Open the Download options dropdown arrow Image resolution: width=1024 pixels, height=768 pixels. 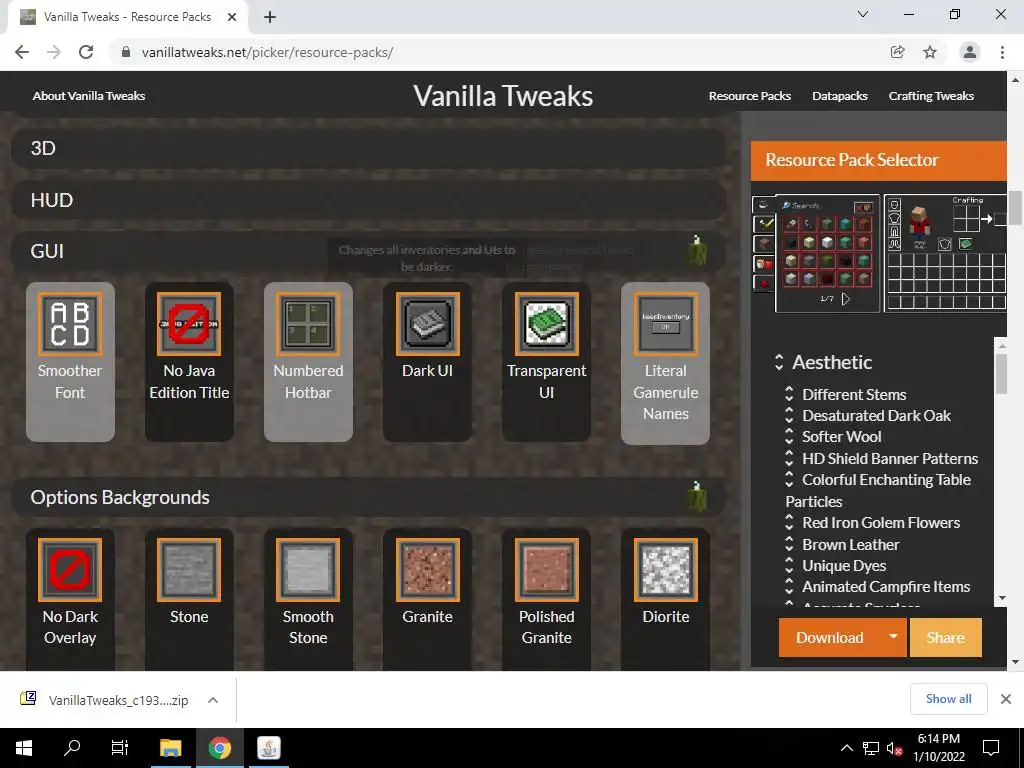(893, 637)
